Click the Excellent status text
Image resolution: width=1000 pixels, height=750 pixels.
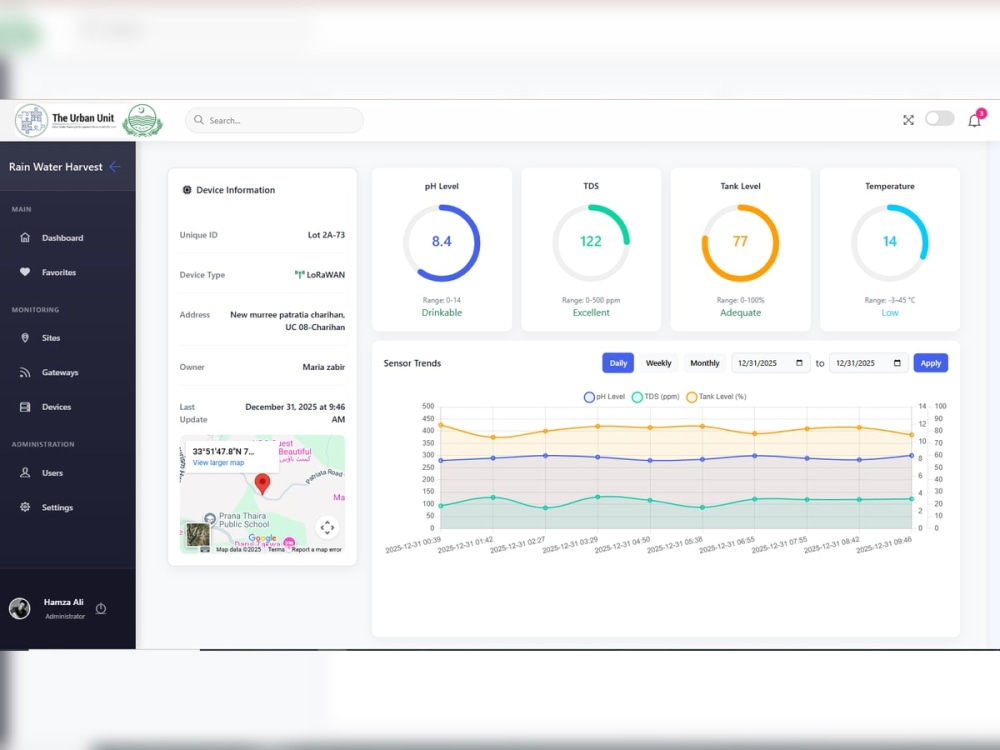pos(591,312)
